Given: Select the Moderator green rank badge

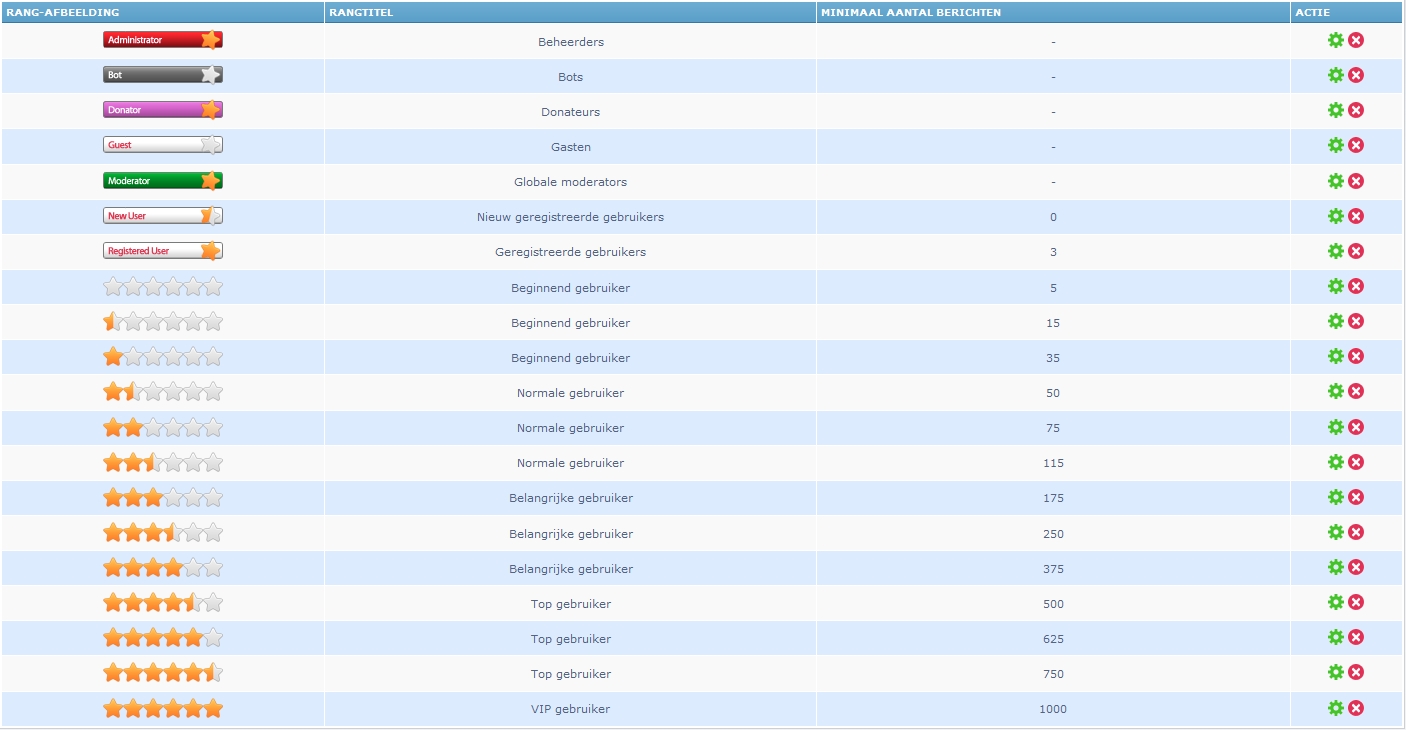Looking at the screenshot, I should pyautogui.click(x=162, y=181).
